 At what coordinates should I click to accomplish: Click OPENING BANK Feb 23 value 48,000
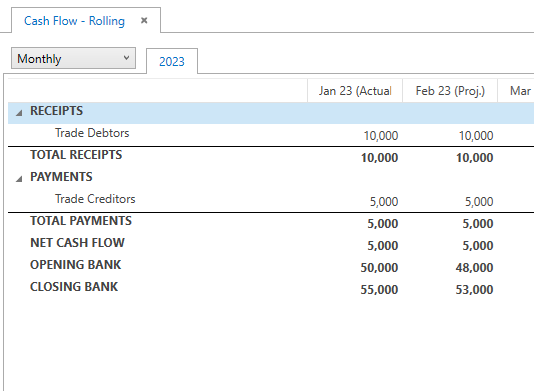tap(474, 268)
